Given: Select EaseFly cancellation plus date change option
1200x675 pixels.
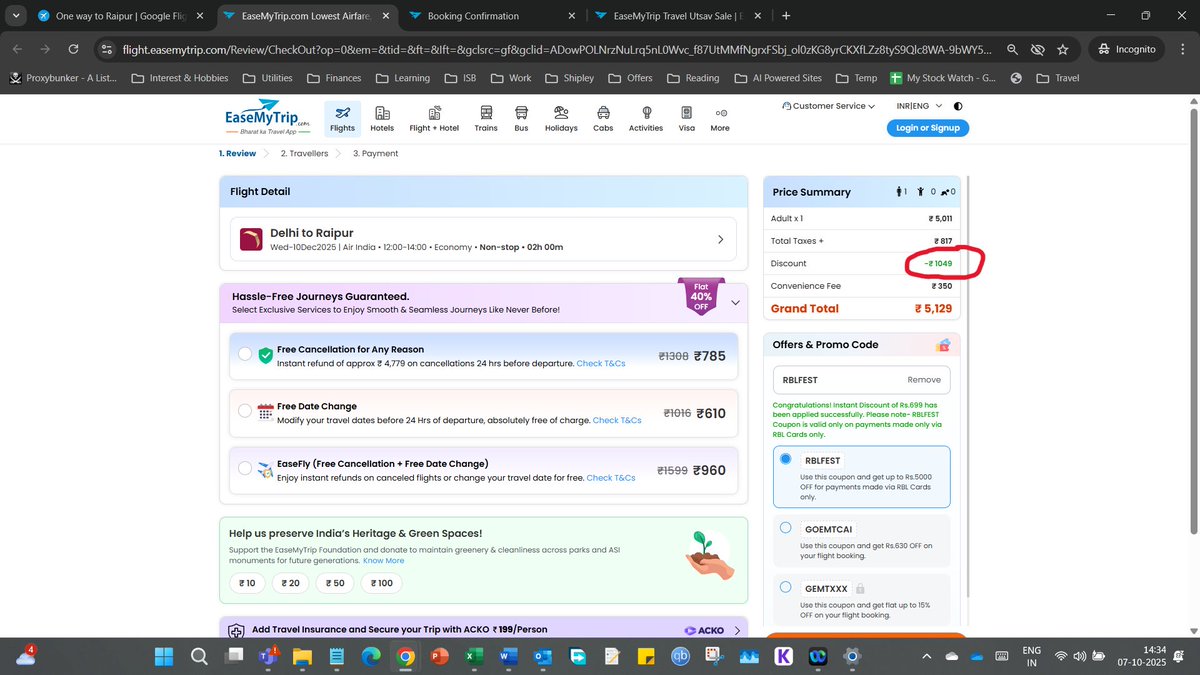Looking at the screenshot, I should point(246,468).
